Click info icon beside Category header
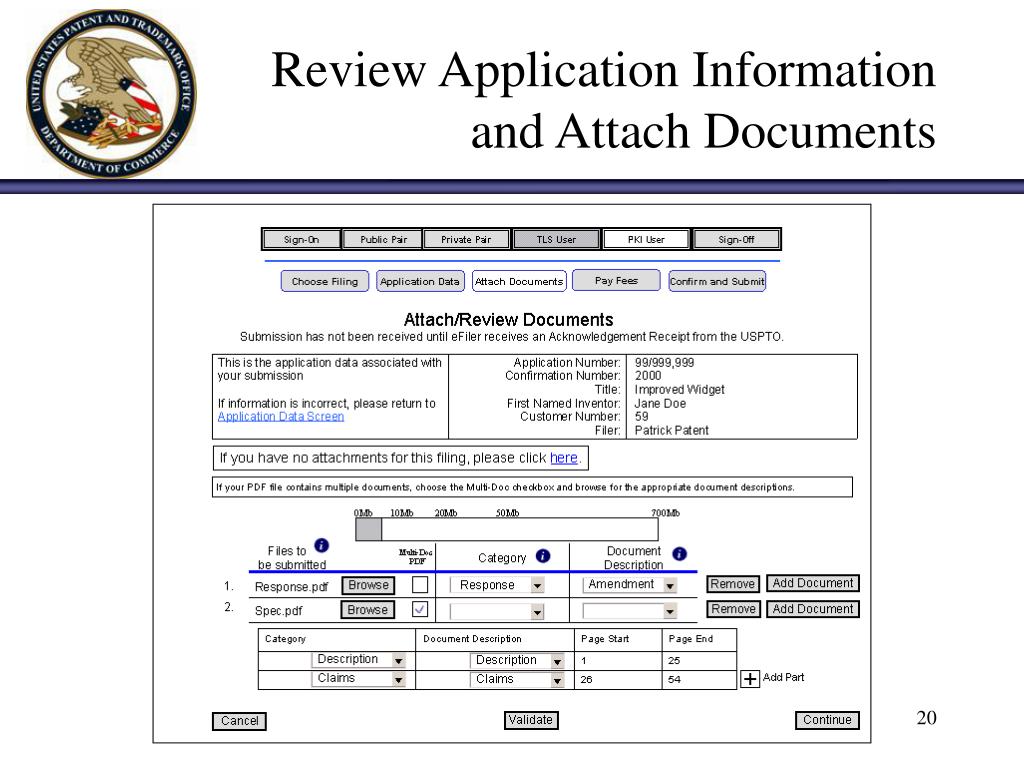The width and height of the screenshot is (1024, 768). click(x=543, y=556)
